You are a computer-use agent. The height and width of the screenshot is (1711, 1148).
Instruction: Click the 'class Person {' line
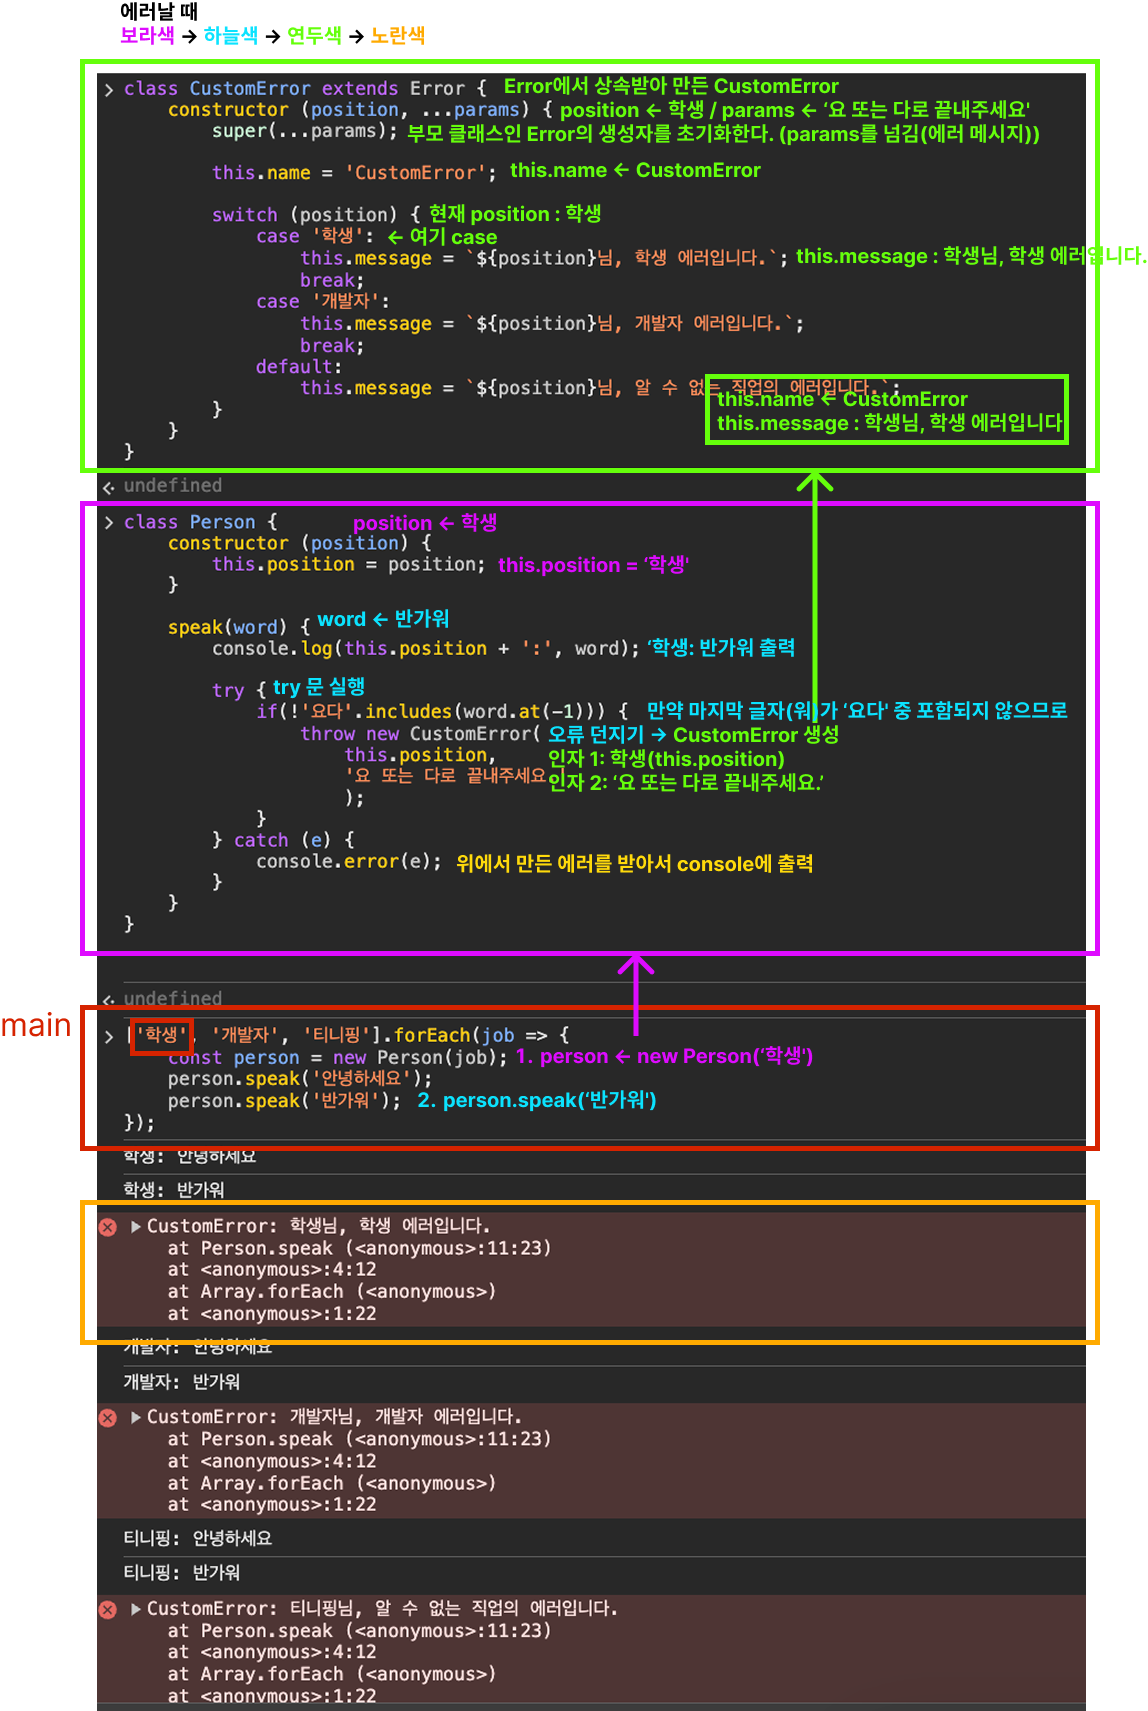tap(200, 522)
